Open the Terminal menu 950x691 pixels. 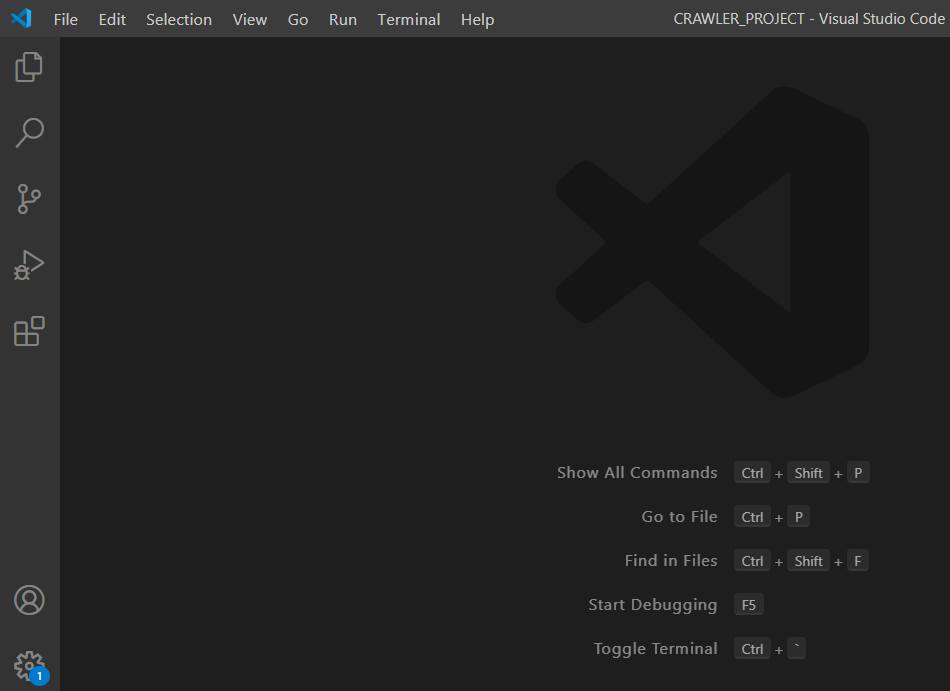point(408,19)
